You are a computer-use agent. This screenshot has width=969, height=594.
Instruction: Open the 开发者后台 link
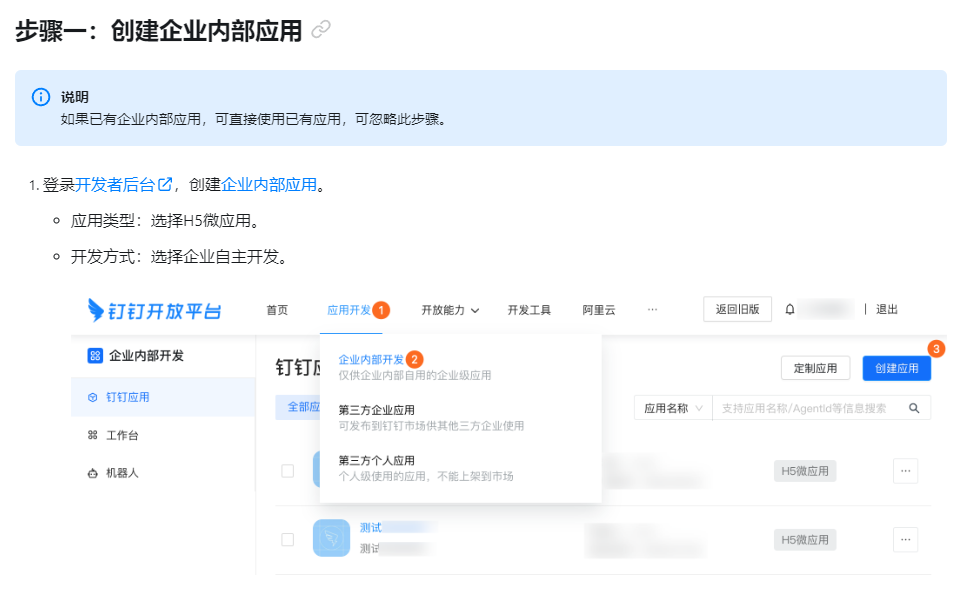[x=115, y=184]
